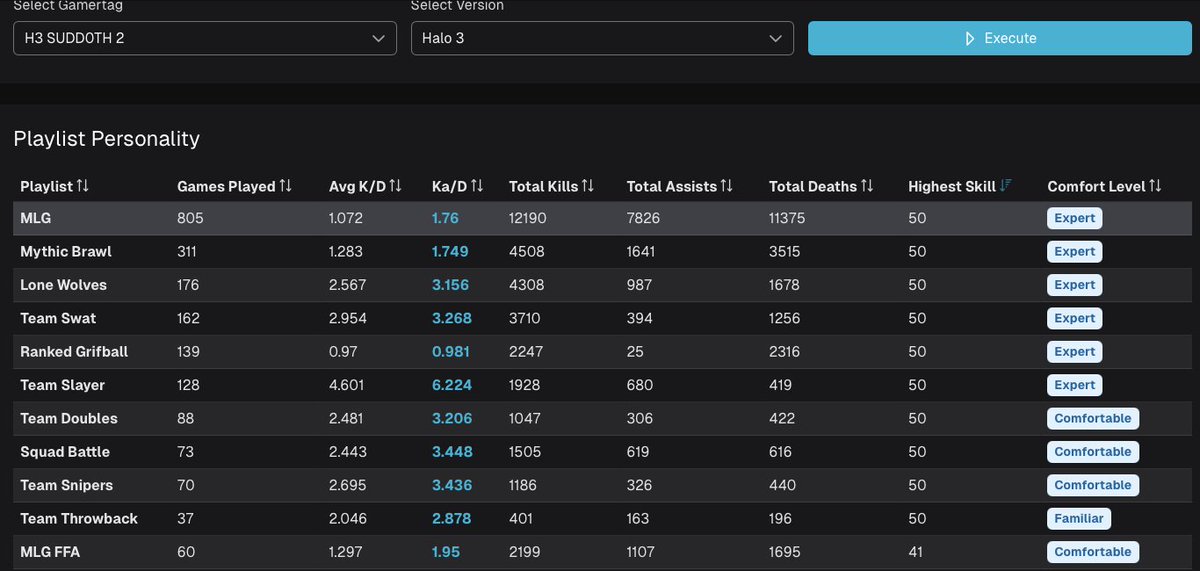Click the Comfortable badge for Team Doubles
The image size is (1200, 571).
[1093, 418]
